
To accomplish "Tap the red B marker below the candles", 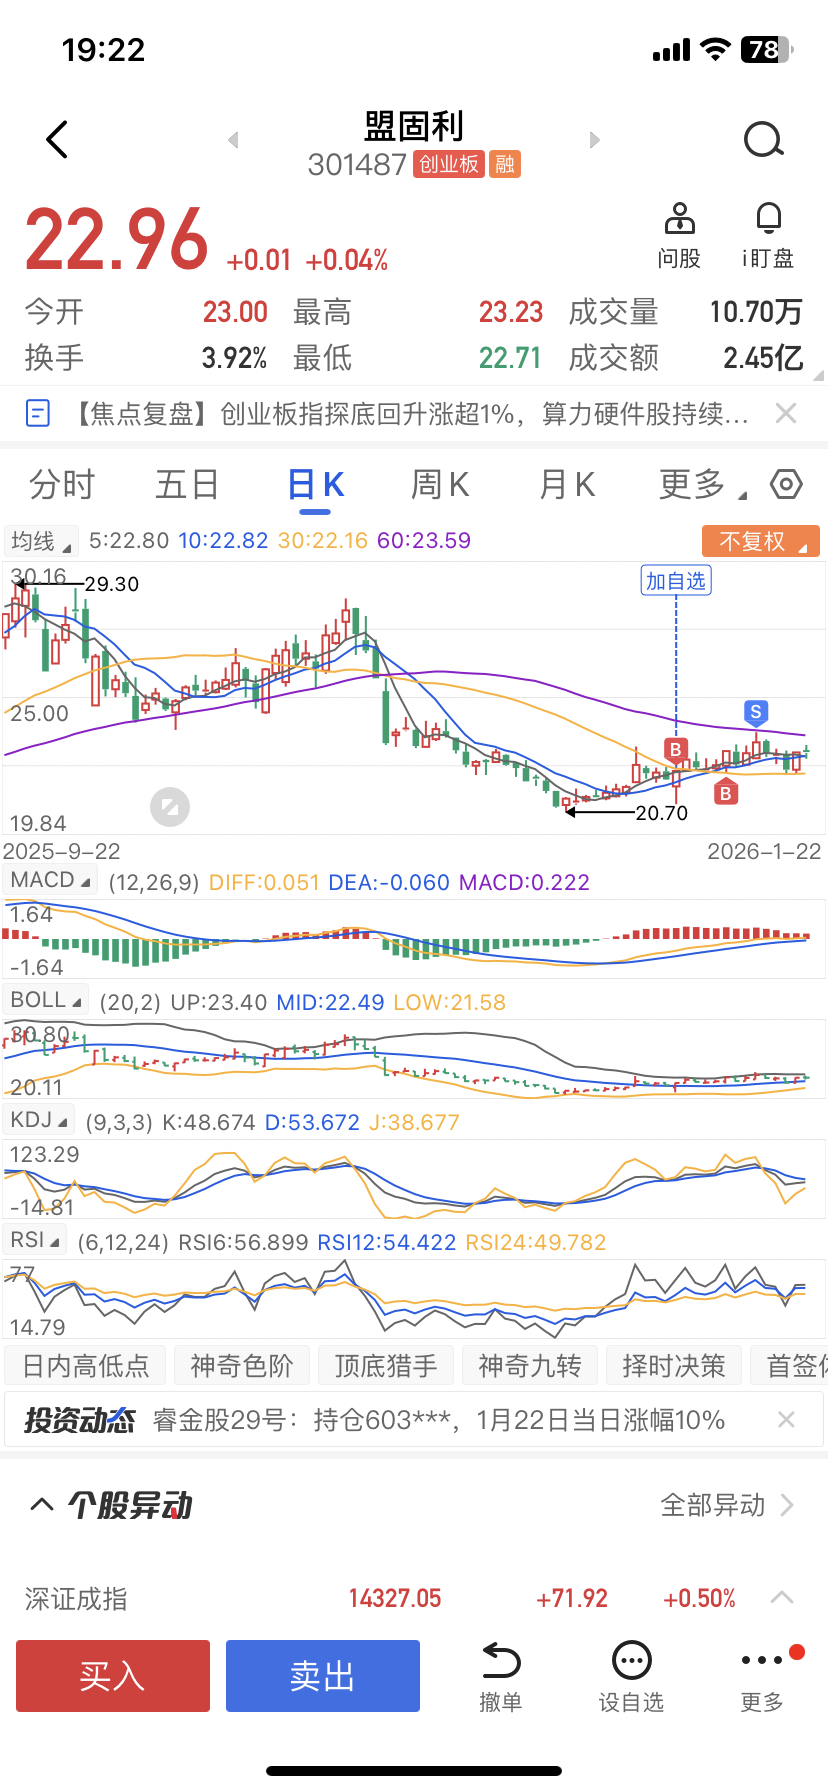I will click(x=726, y=793).
